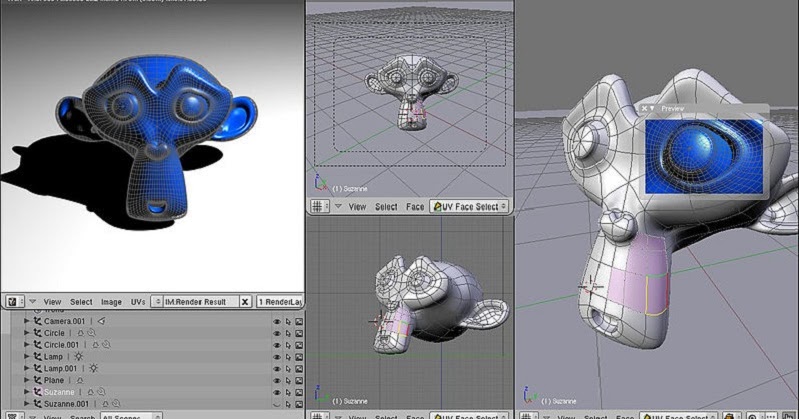Click the Circle object's mesh data icon
The width and height of the screenshot is (799, 419).
point(81,333)
